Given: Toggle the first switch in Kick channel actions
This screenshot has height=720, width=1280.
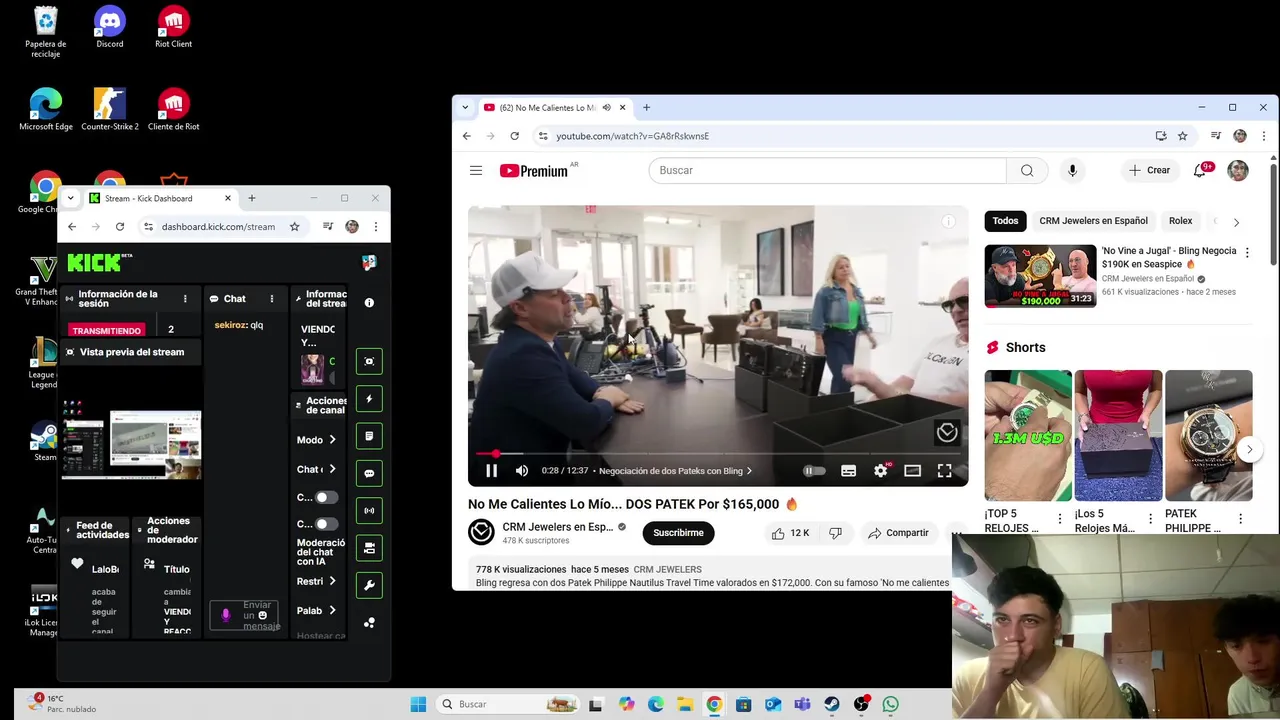Looking at the screenshot, I should click(327, 497).
